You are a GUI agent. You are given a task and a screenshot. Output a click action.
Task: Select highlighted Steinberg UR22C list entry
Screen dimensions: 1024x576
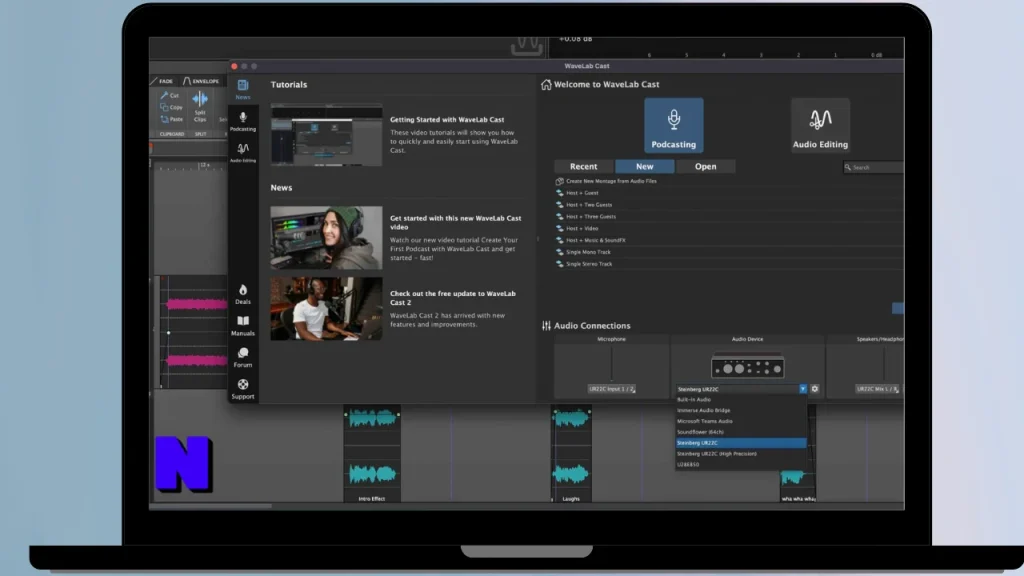pos(741,443)
